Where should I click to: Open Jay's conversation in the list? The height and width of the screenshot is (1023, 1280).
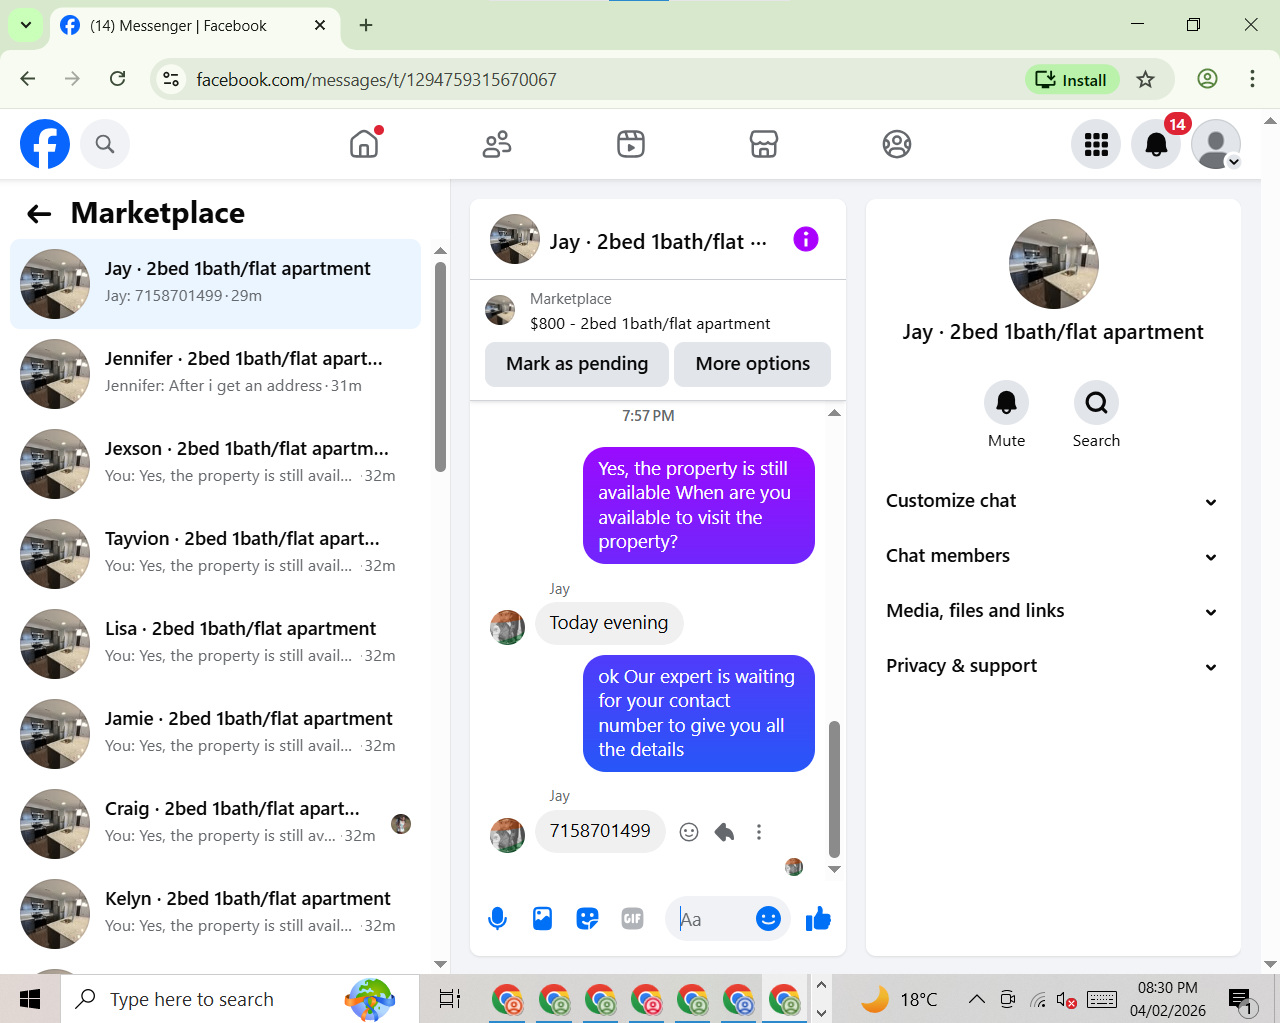(x=215, y=284)
